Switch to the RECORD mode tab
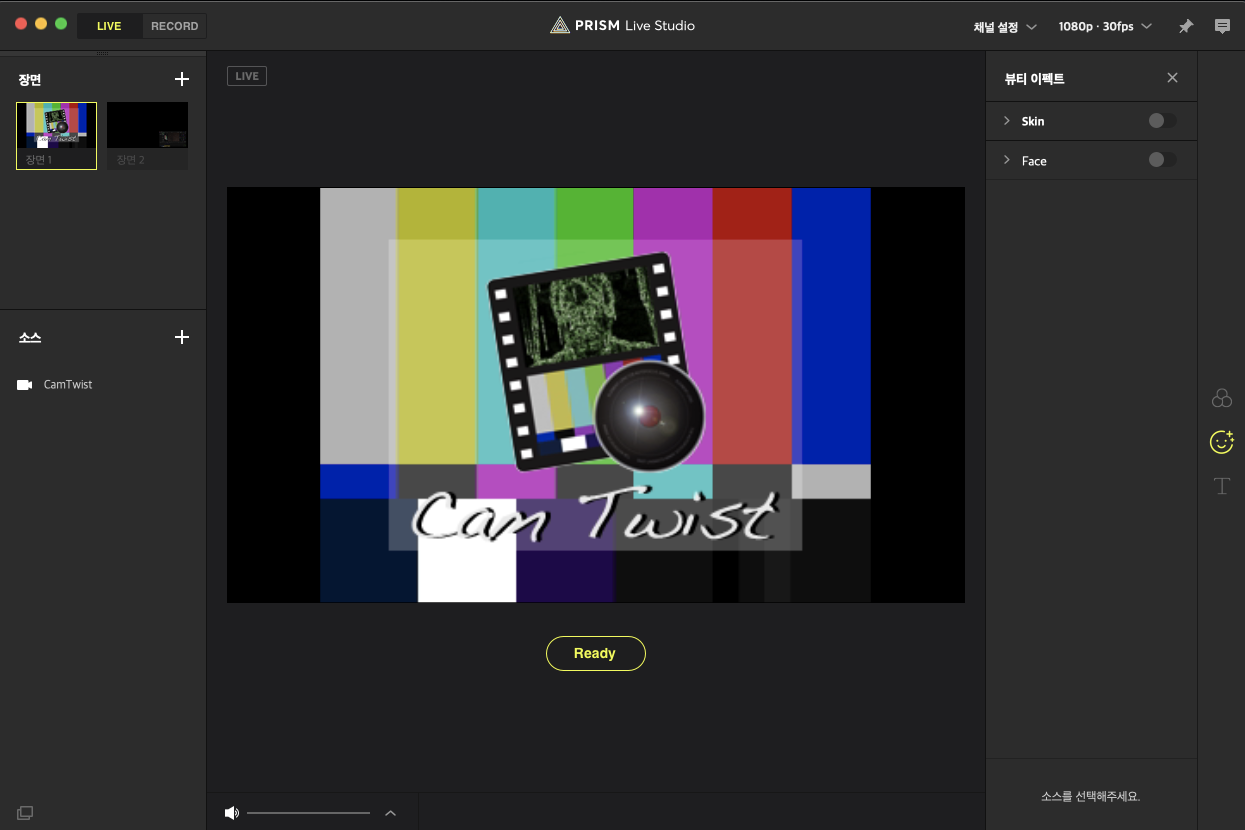1245x830 pixels. 174,26
